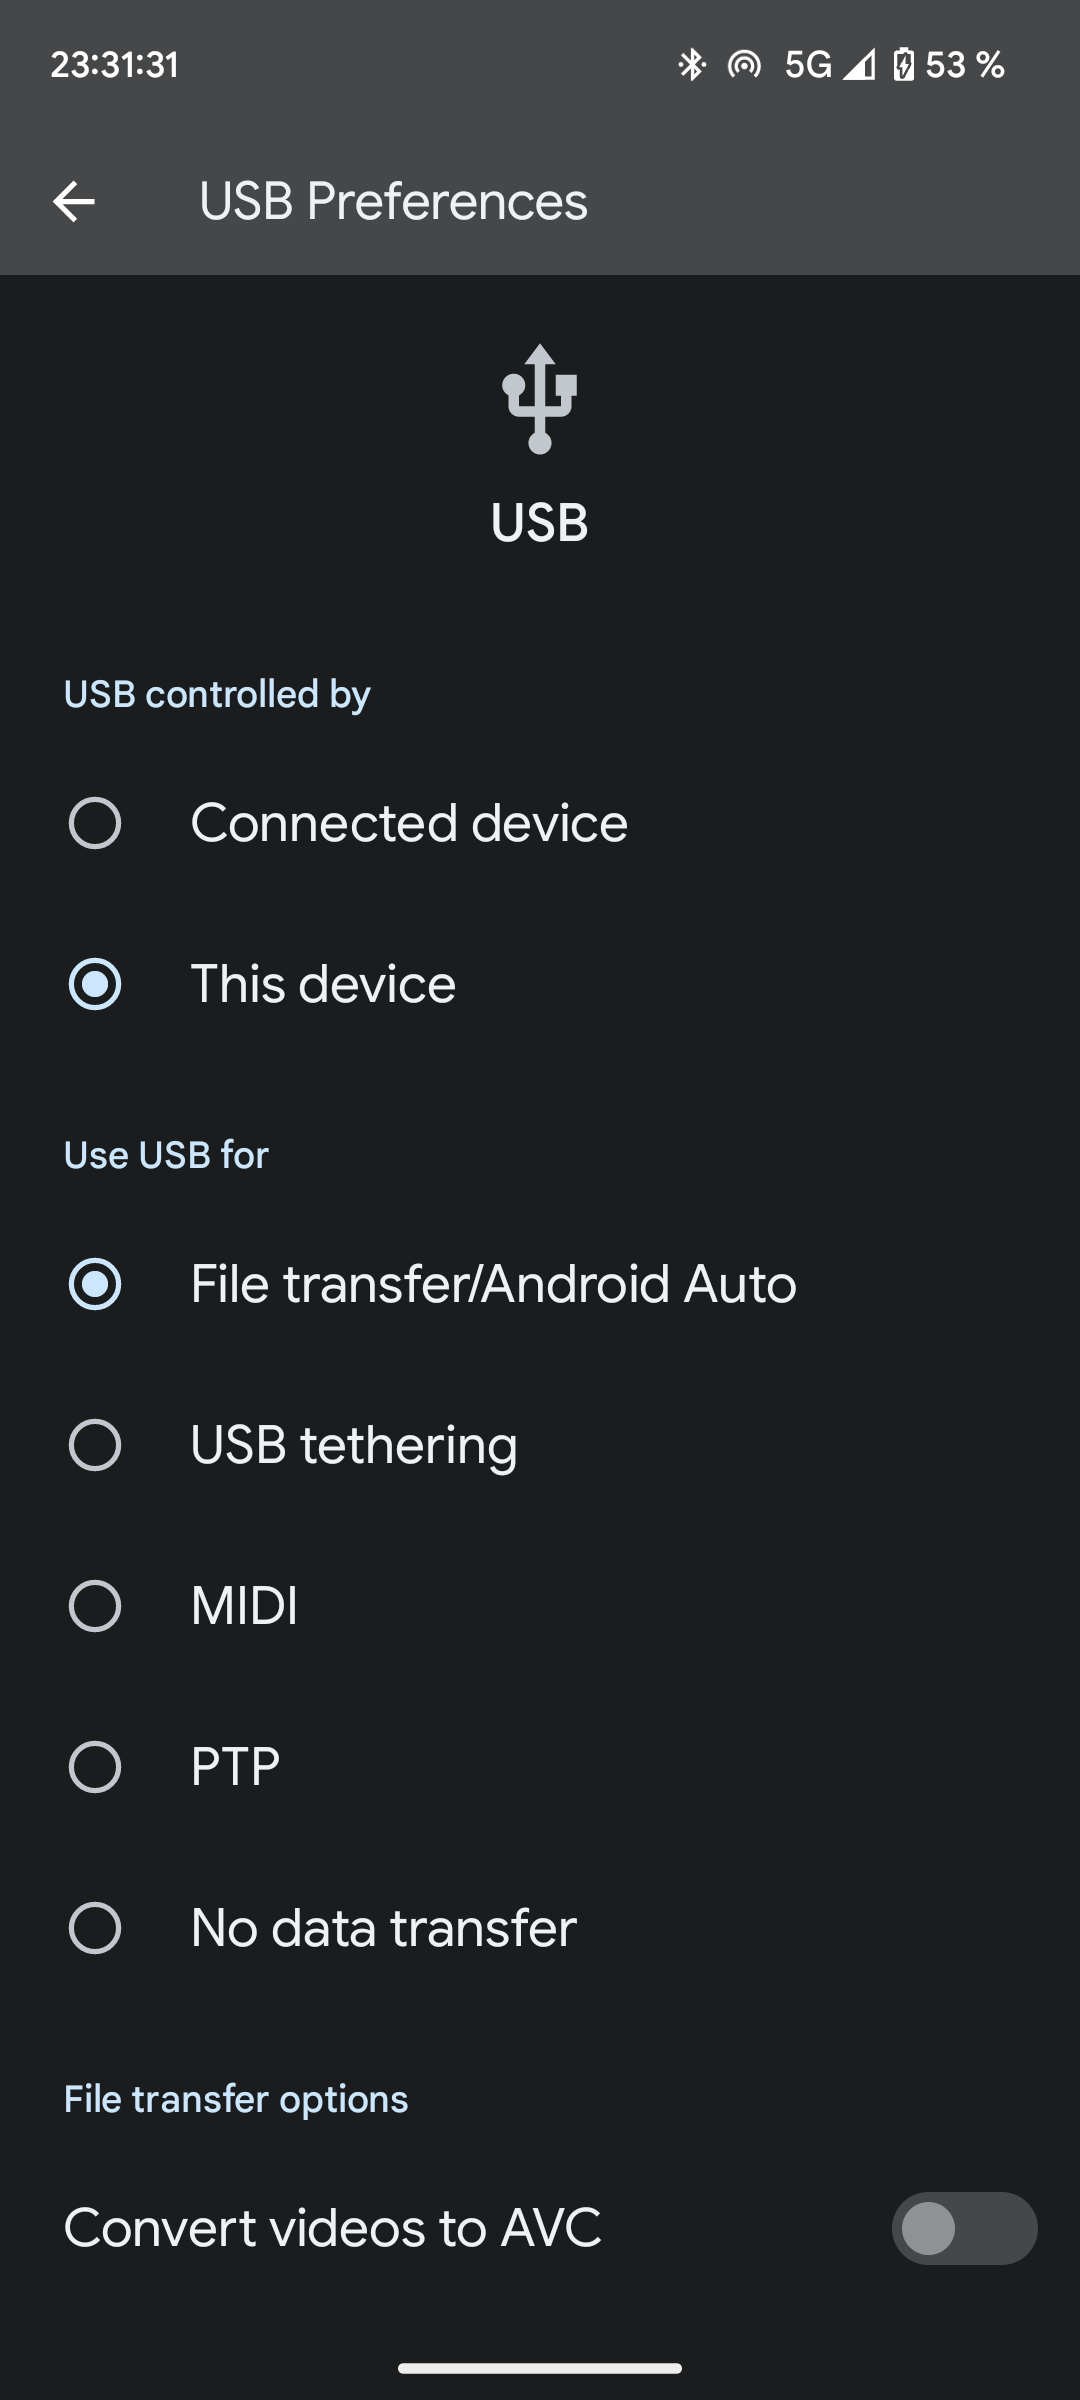Select the Connected device radio button

pos(96,823)
